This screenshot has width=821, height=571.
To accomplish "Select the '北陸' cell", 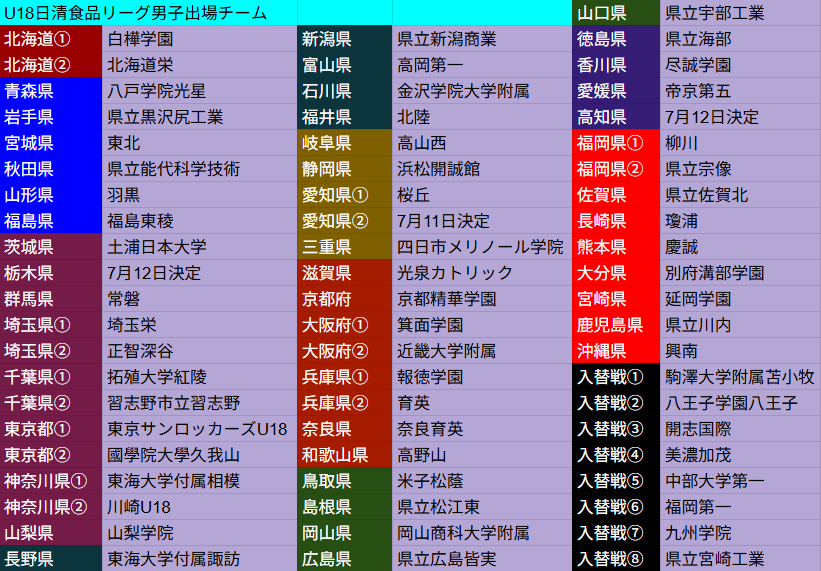I will click(x=482, y=117).
